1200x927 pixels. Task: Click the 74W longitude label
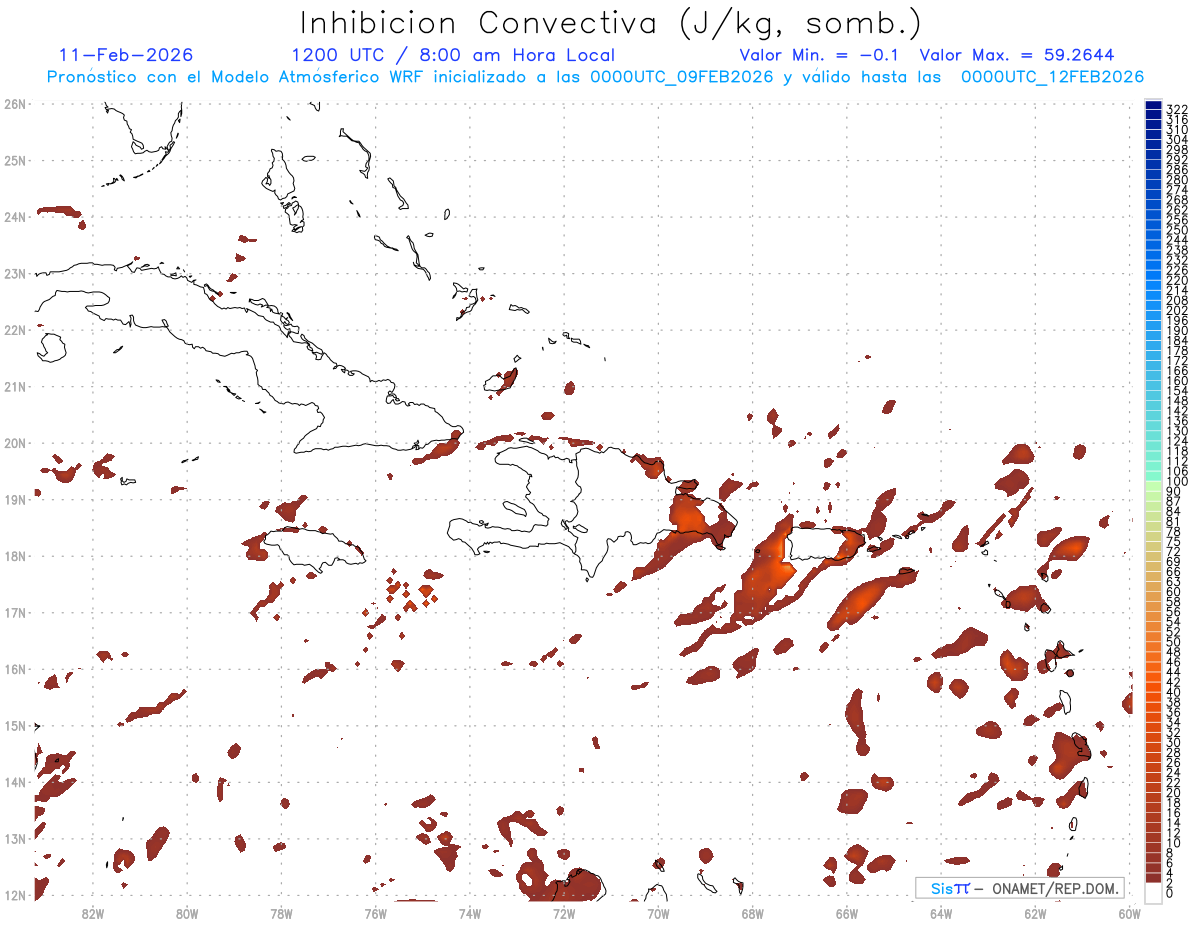[470, 913]
